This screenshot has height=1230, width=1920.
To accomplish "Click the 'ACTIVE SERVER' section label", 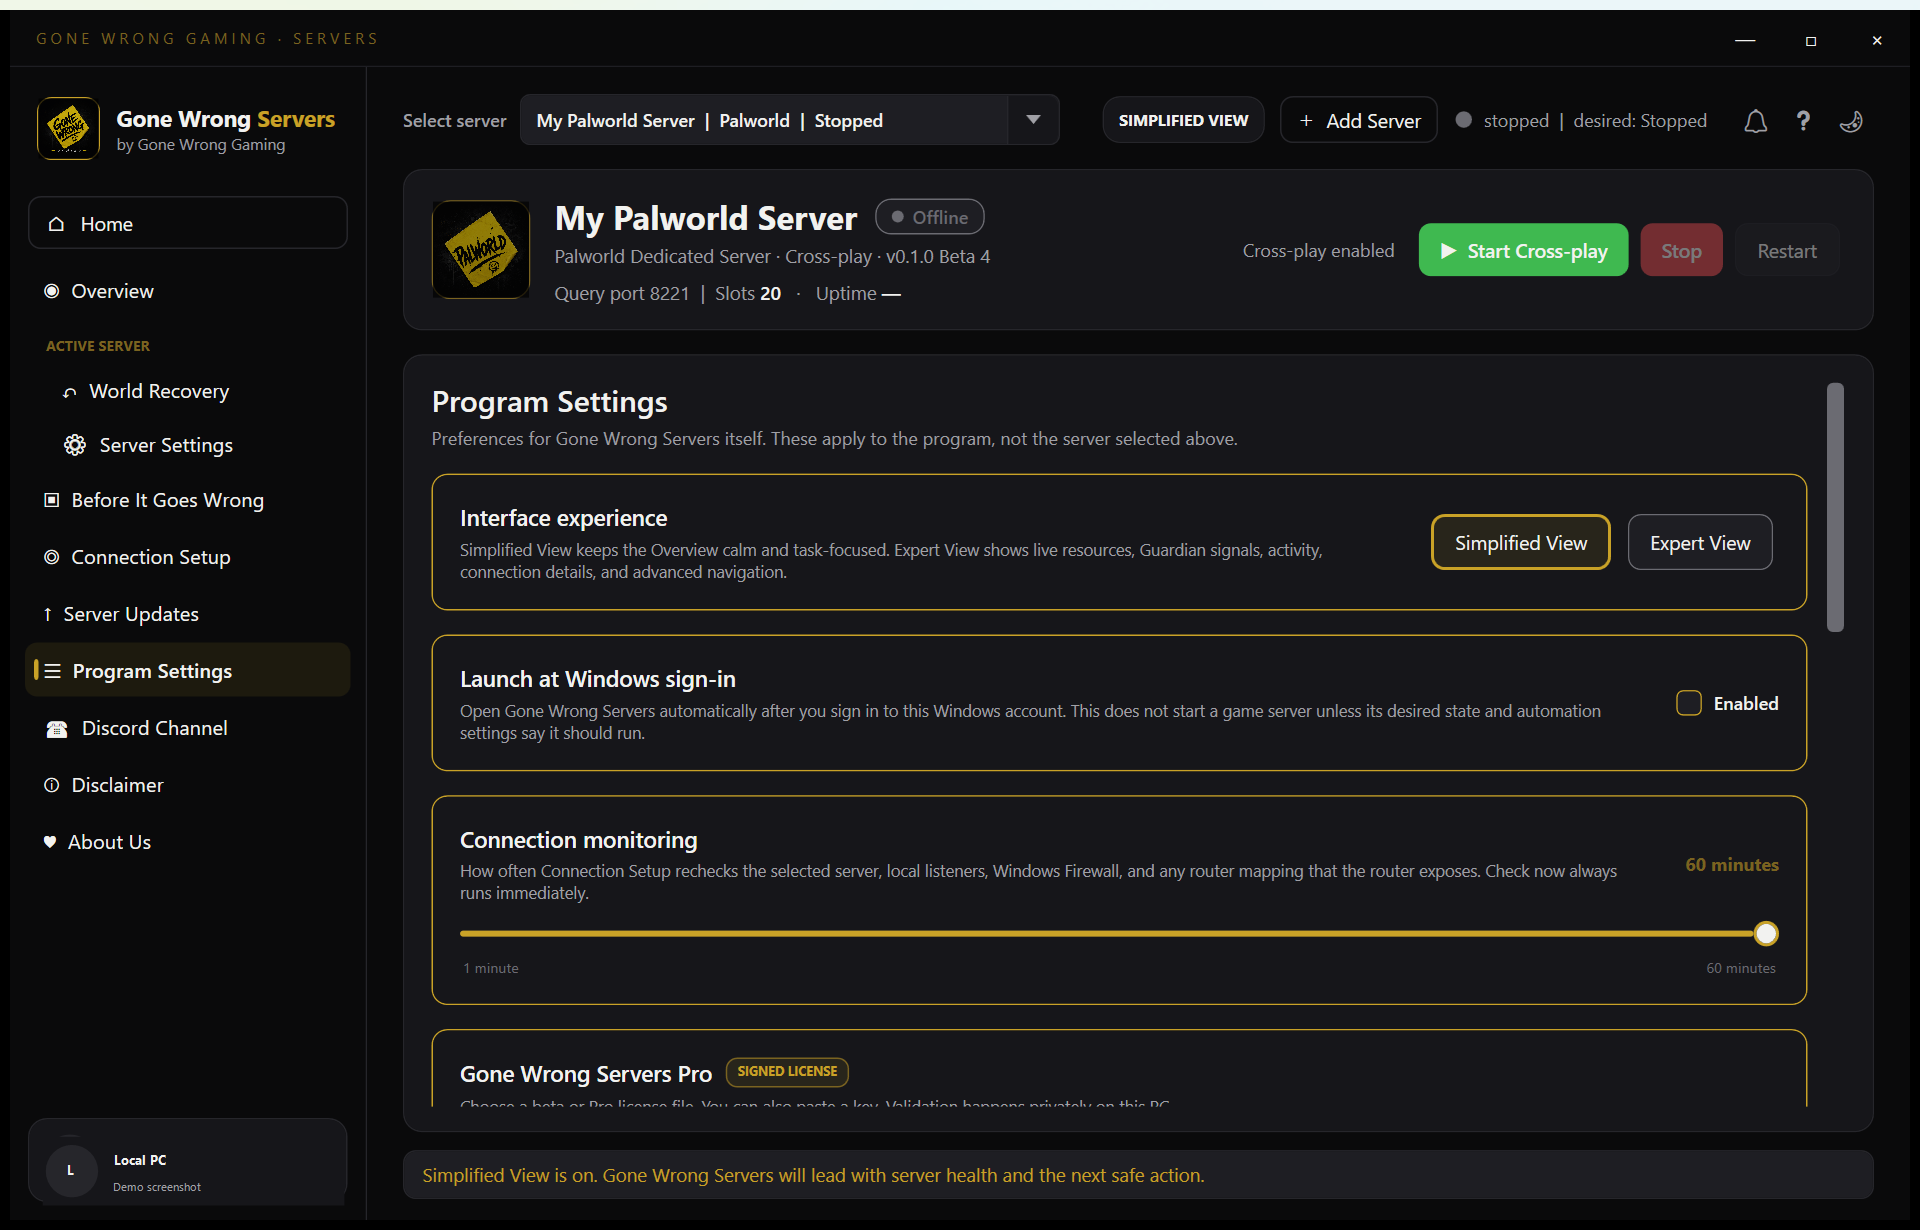I will (x=98, y=346).
